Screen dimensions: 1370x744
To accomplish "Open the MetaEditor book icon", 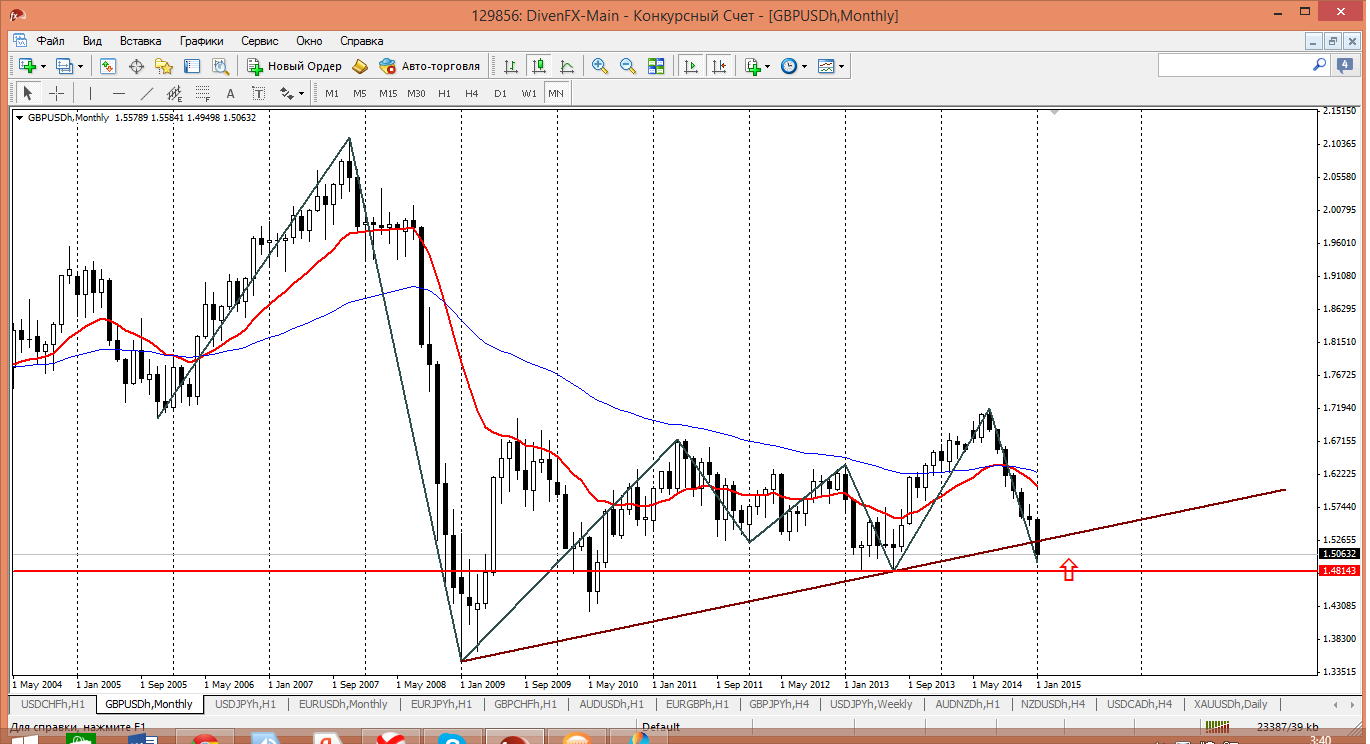I will (x=360, y=66).
